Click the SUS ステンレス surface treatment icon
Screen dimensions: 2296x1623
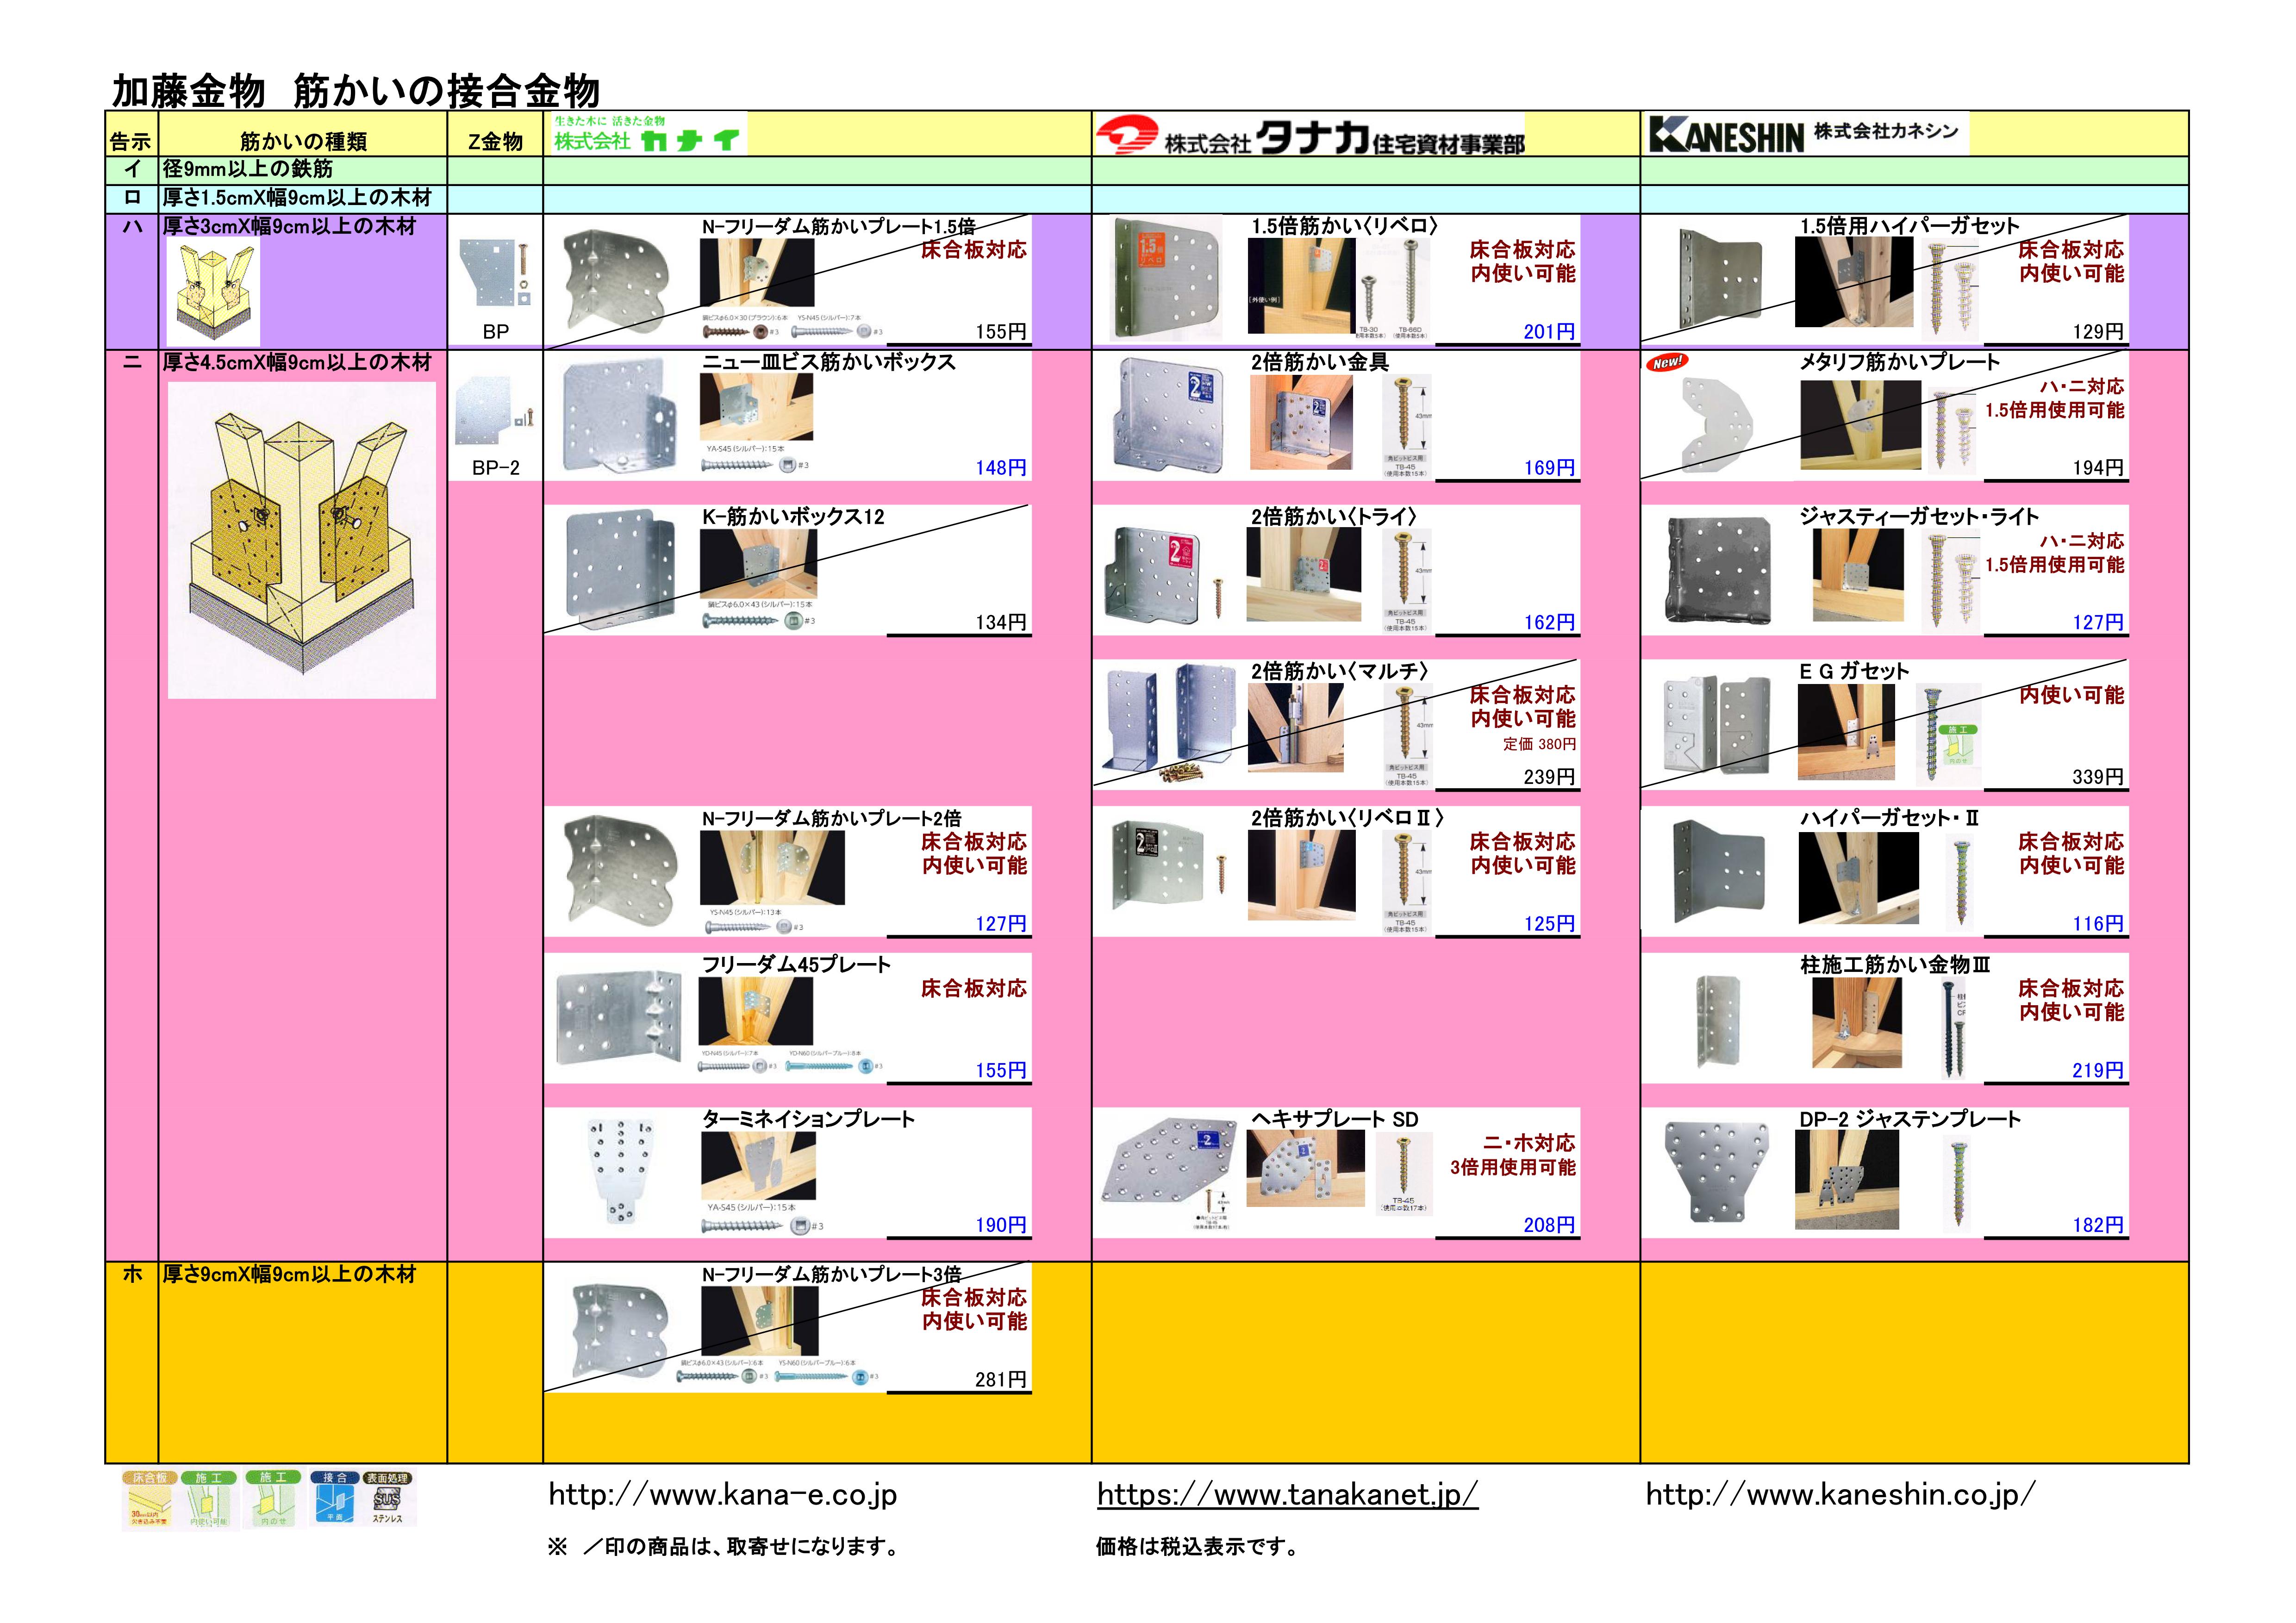[388, 1499]
